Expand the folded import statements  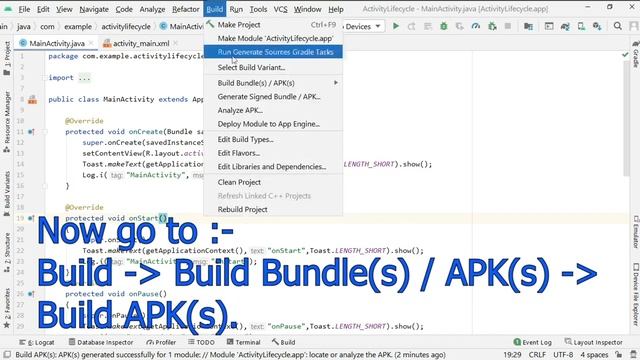(x=84, y=78)
